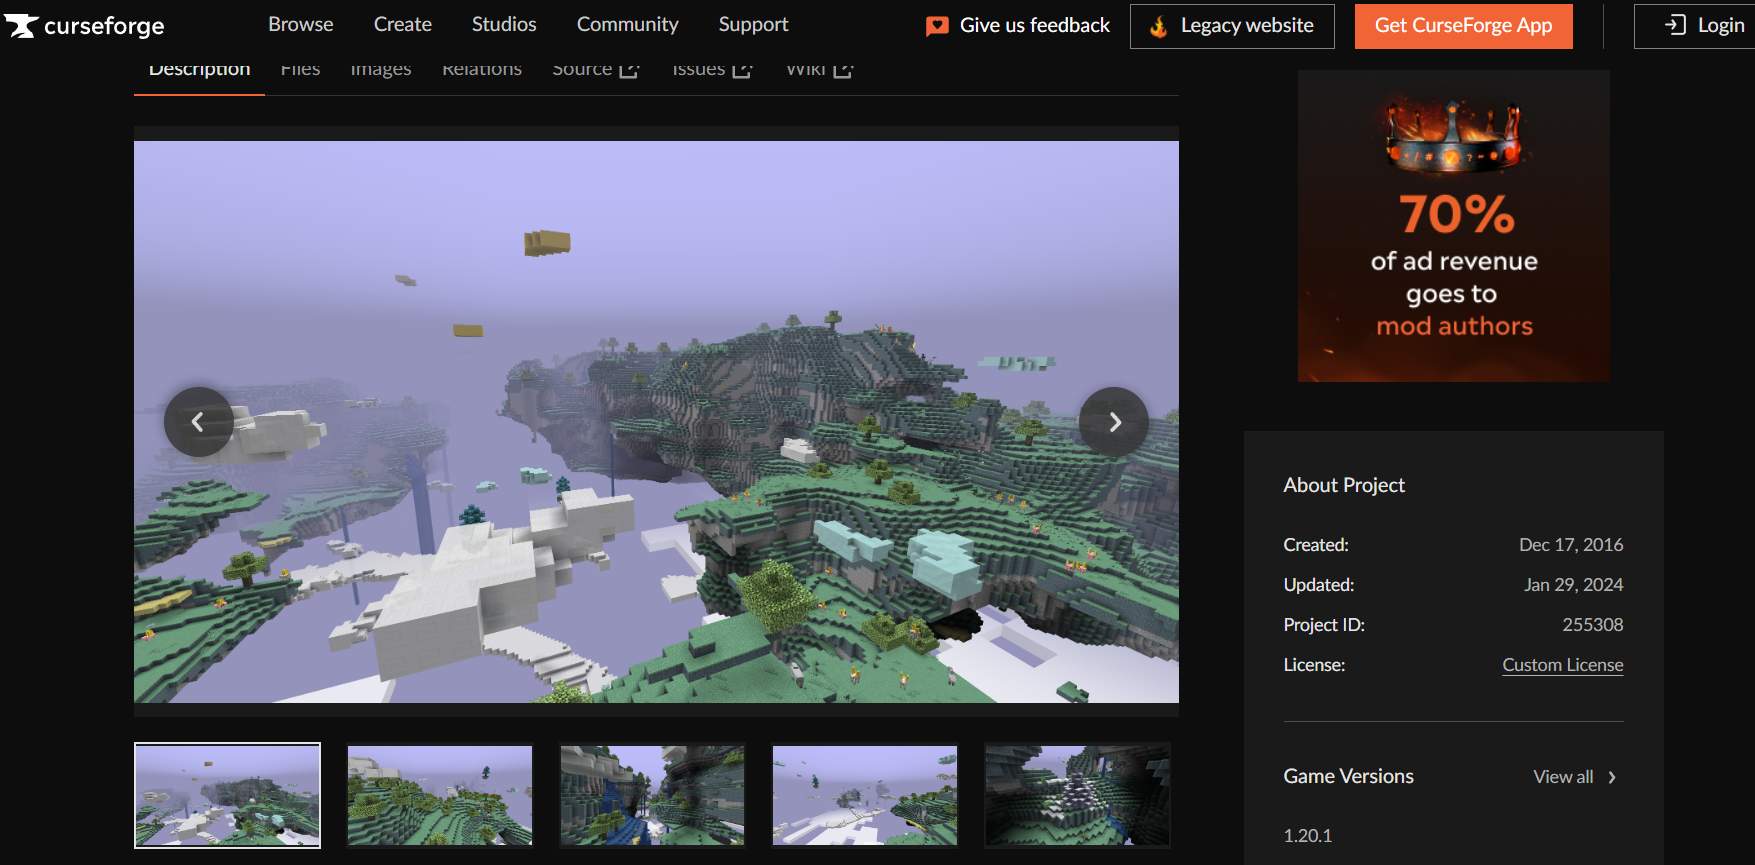Image resolution: width=1755 pixels, height=865 pixels.
Task: Click the 70% ad revenue banner
Action: point(1454,226)
